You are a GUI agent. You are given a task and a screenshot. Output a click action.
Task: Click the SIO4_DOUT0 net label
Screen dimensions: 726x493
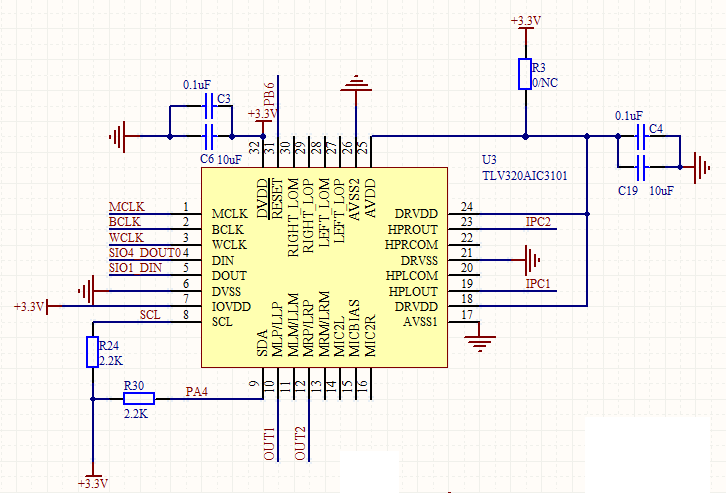tap(144, 253)
